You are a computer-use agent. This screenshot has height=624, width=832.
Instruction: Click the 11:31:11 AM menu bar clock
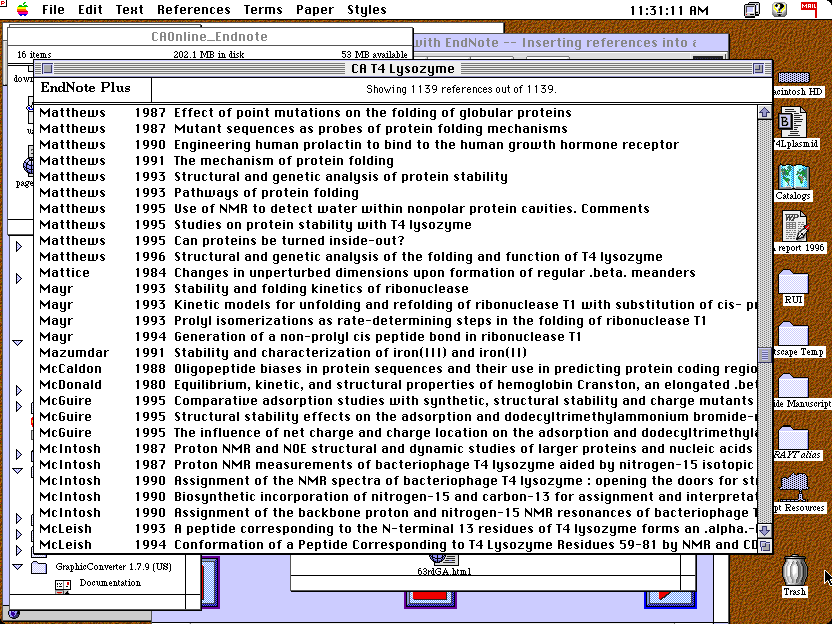[x=669, y=10]
